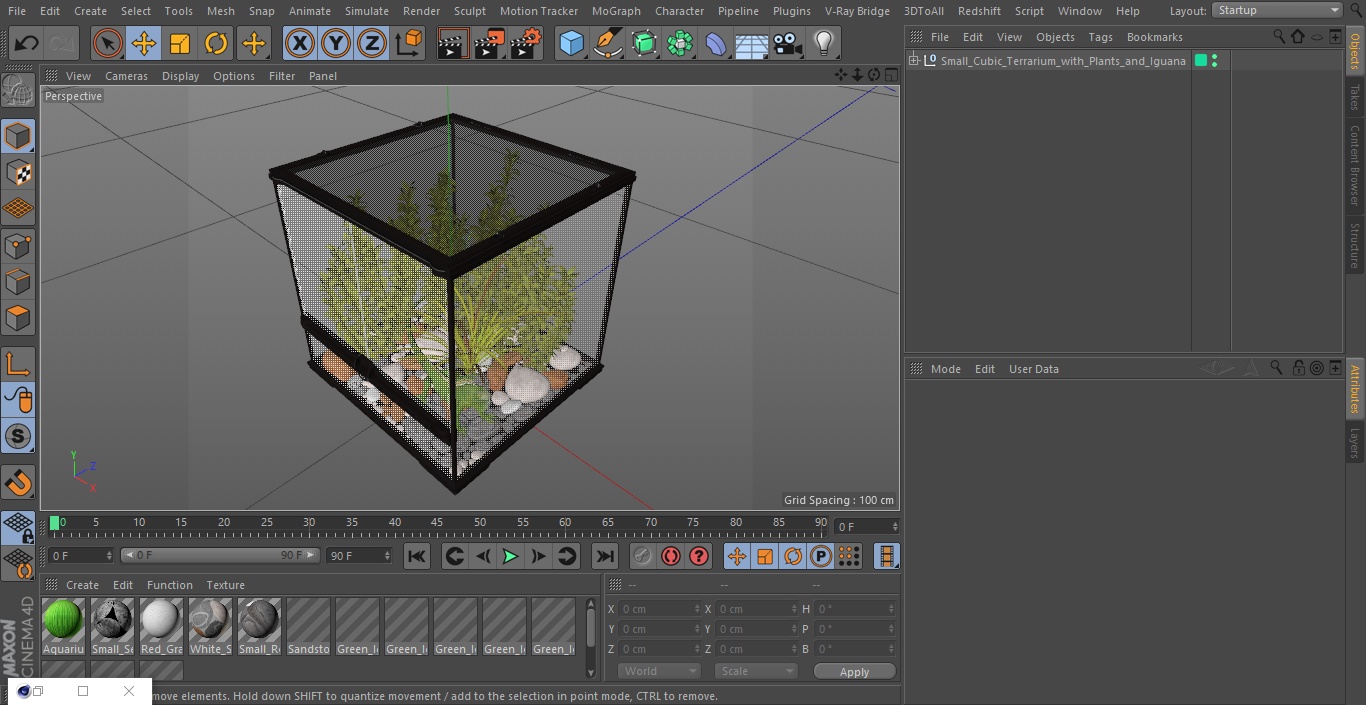Select the Live Selection tool
The width and height of the screenshot is (1366, 705).
107,43
